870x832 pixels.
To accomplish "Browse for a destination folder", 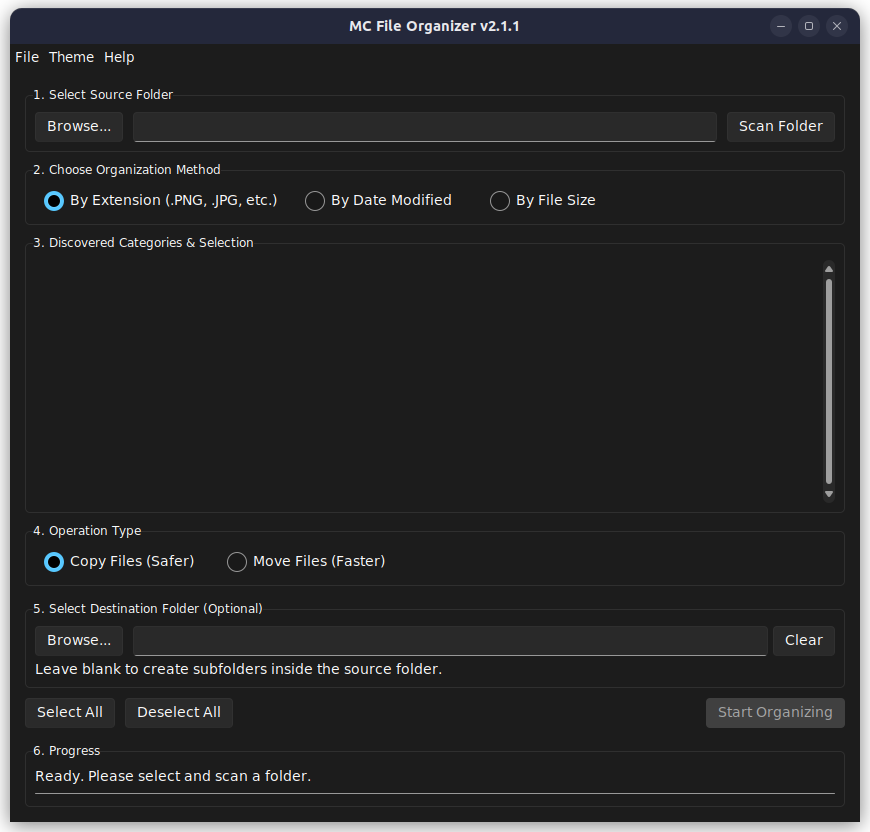I will [x=78, y=640].
